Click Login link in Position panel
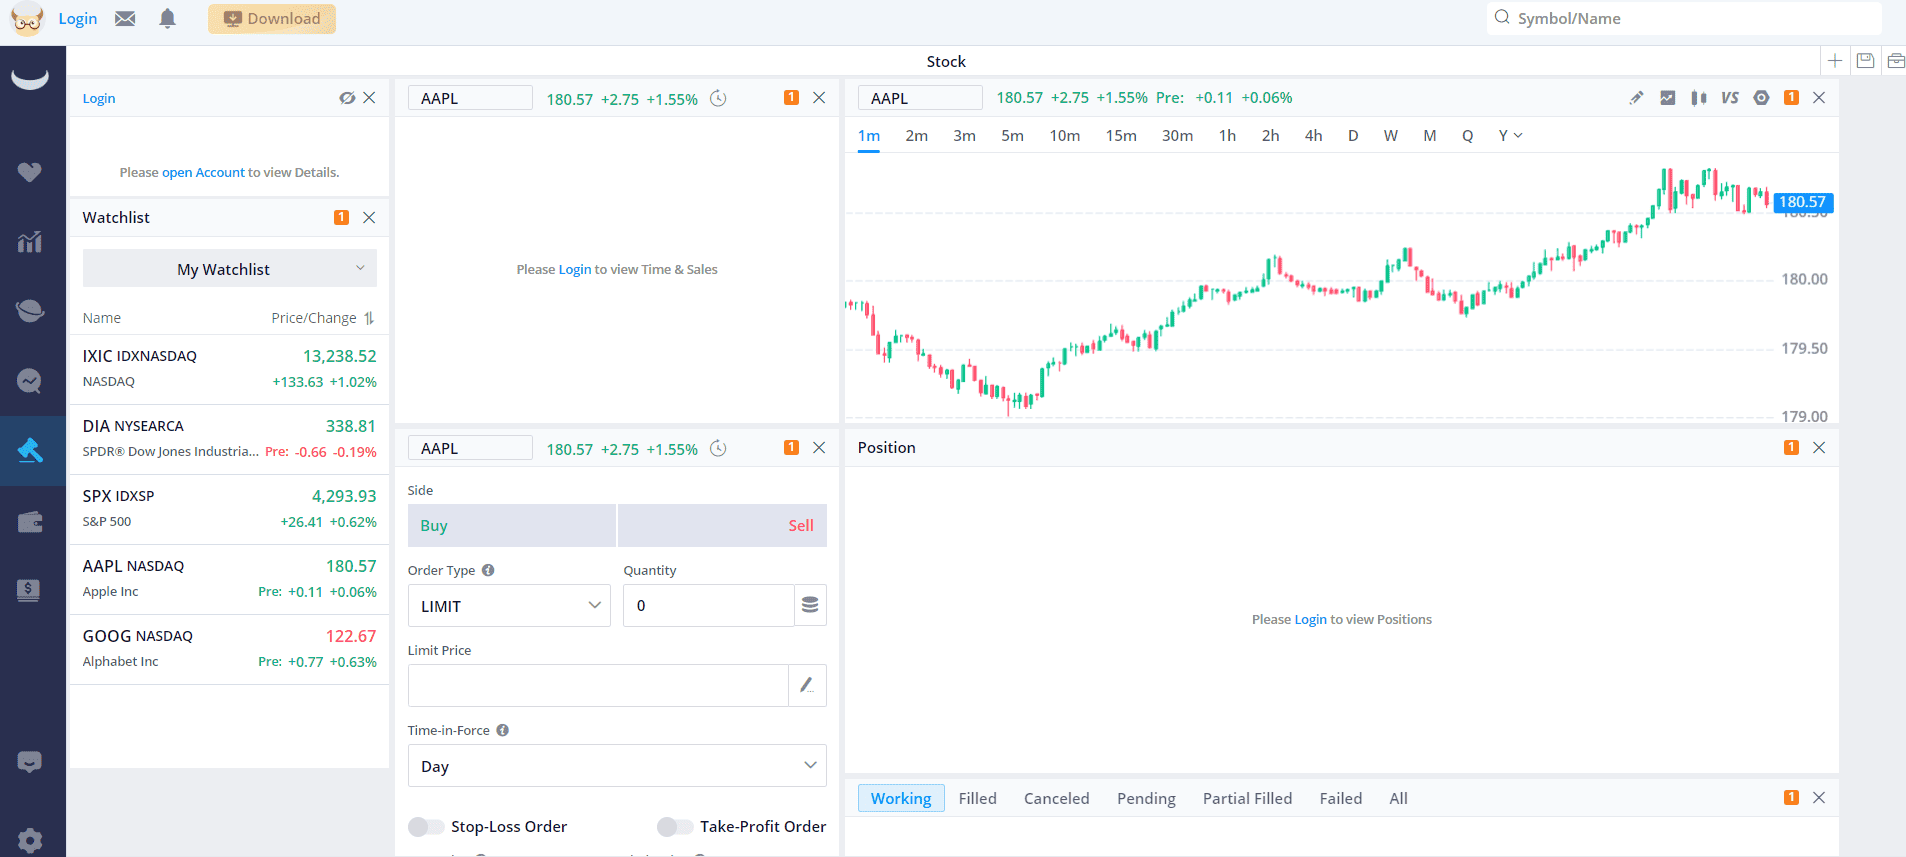The image size is (1906, 857). click(1310, 619)
